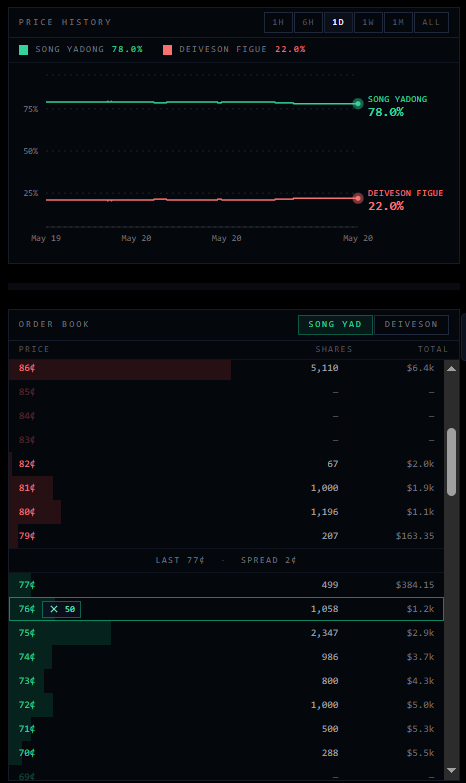466x783 pixels.
Task: Click Deiveson Figue chart endpoint marker
Action: [x=358, y=198]
